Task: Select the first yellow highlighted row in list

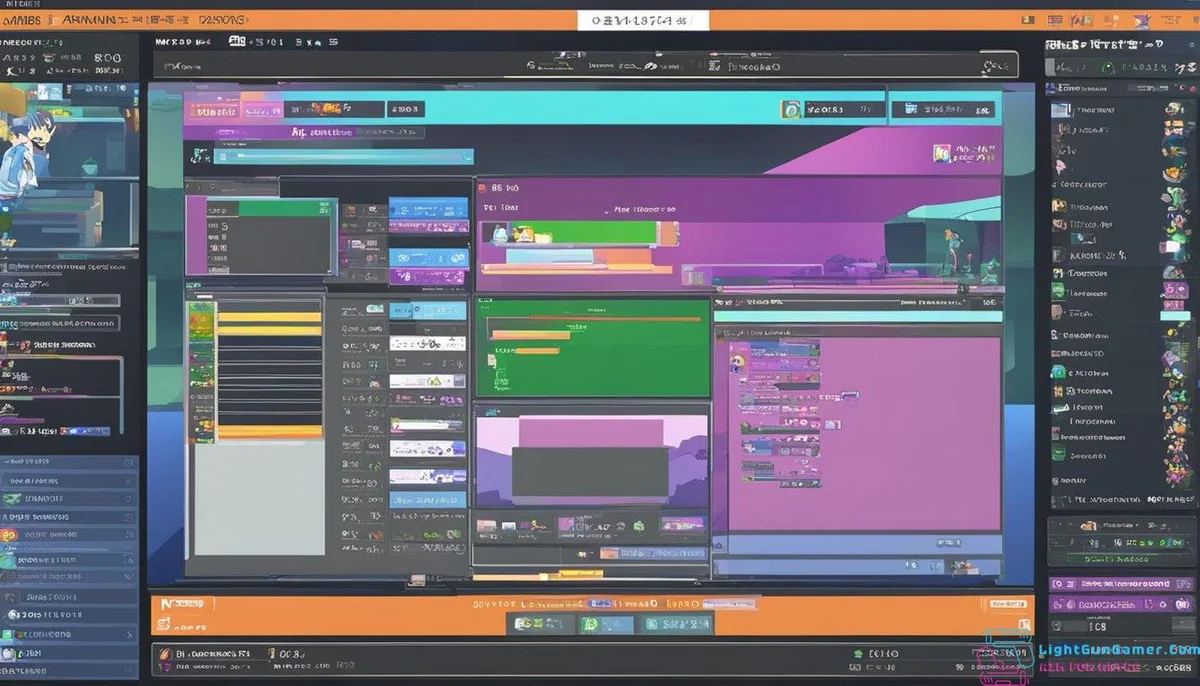Action: point(270,317)
